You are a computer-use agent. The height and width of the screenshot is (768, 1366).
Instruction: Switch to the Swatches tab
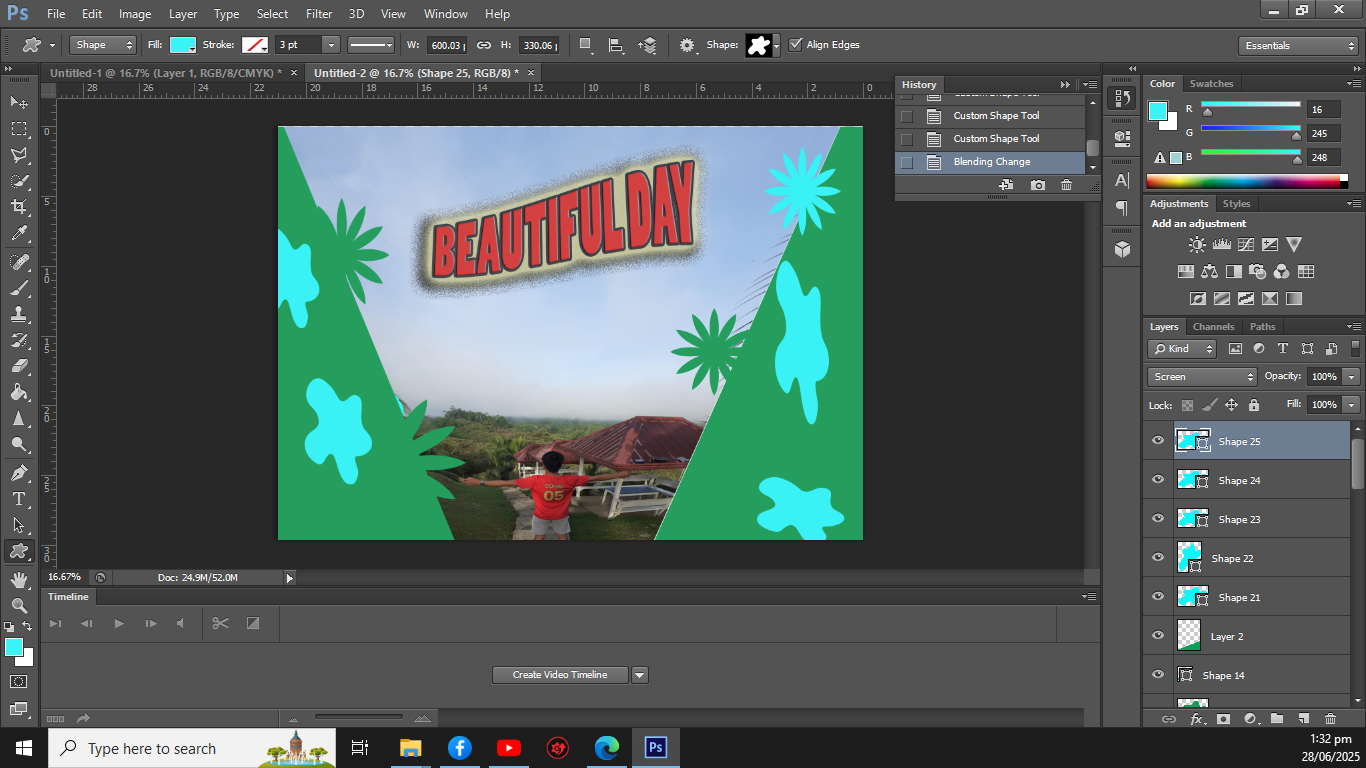click(x=1211, y=84)
